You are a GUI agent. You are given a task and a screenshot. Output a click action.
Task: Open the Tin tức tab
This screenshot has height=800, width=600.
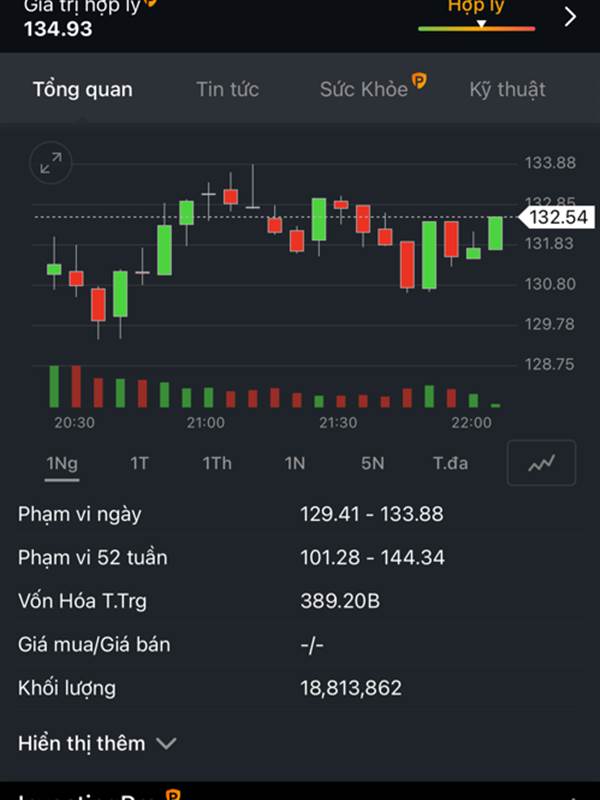point(228,89)
